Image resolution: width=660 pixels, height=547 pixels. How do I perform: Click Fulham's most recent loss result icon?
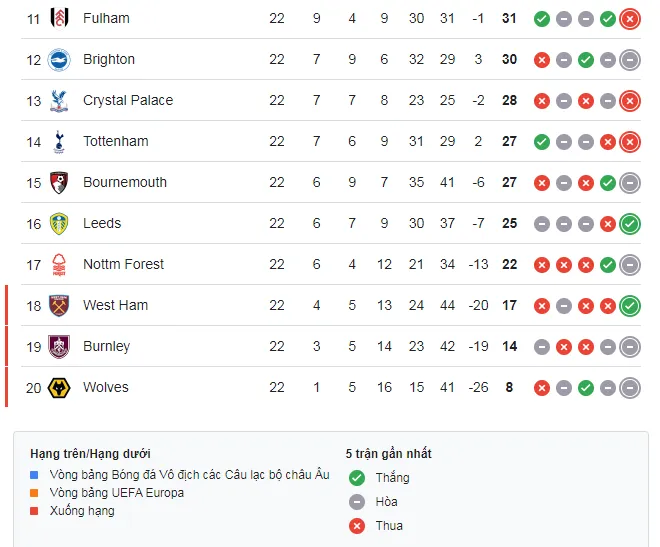pos(629,18)
